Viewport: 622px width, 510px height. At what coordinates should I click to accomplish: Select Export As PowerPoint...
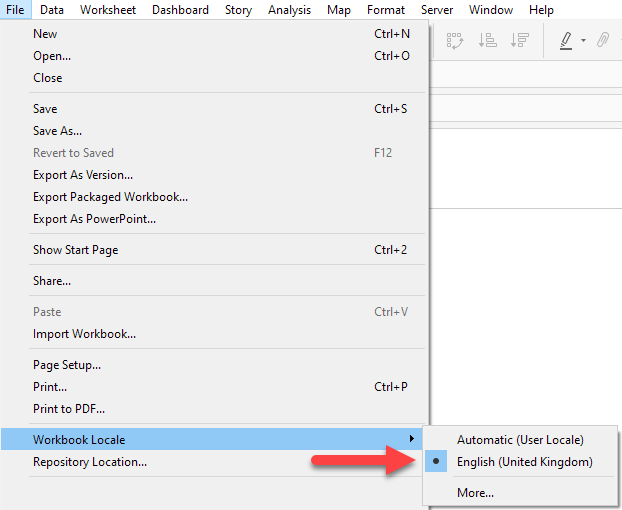pos(94,219)
